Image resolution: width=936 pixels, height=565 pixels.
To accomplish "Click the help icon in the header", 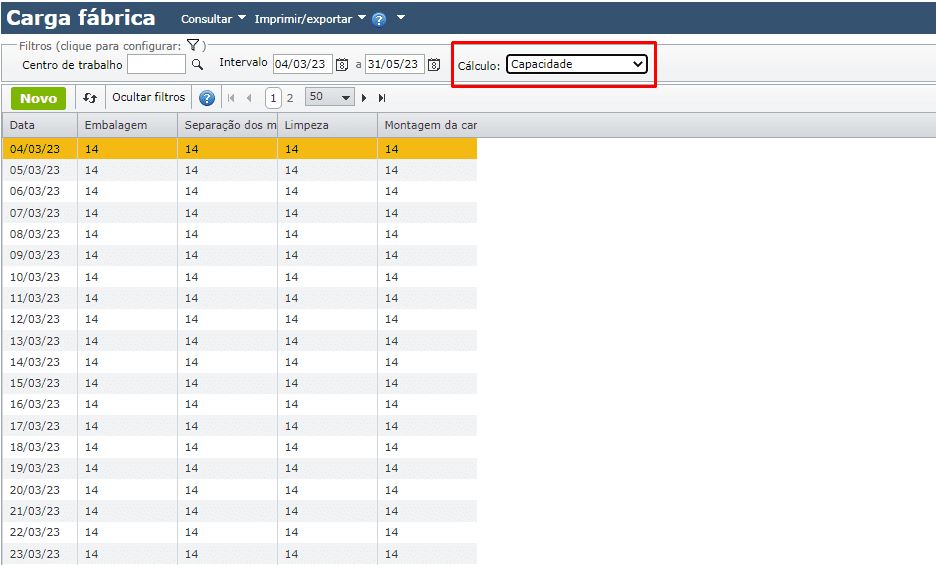I will (x=379, y=20).
